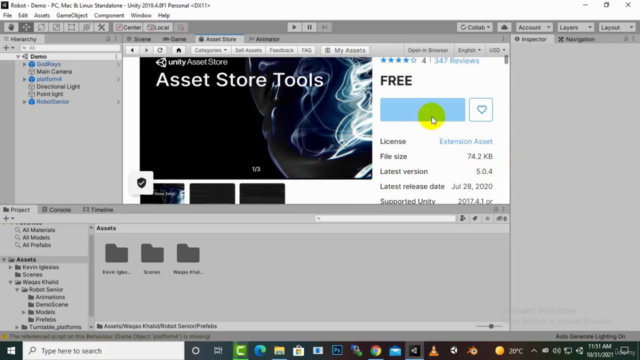Screen dimensions: 640x360
Task: Go back in Asset Store
Action: 132,50
